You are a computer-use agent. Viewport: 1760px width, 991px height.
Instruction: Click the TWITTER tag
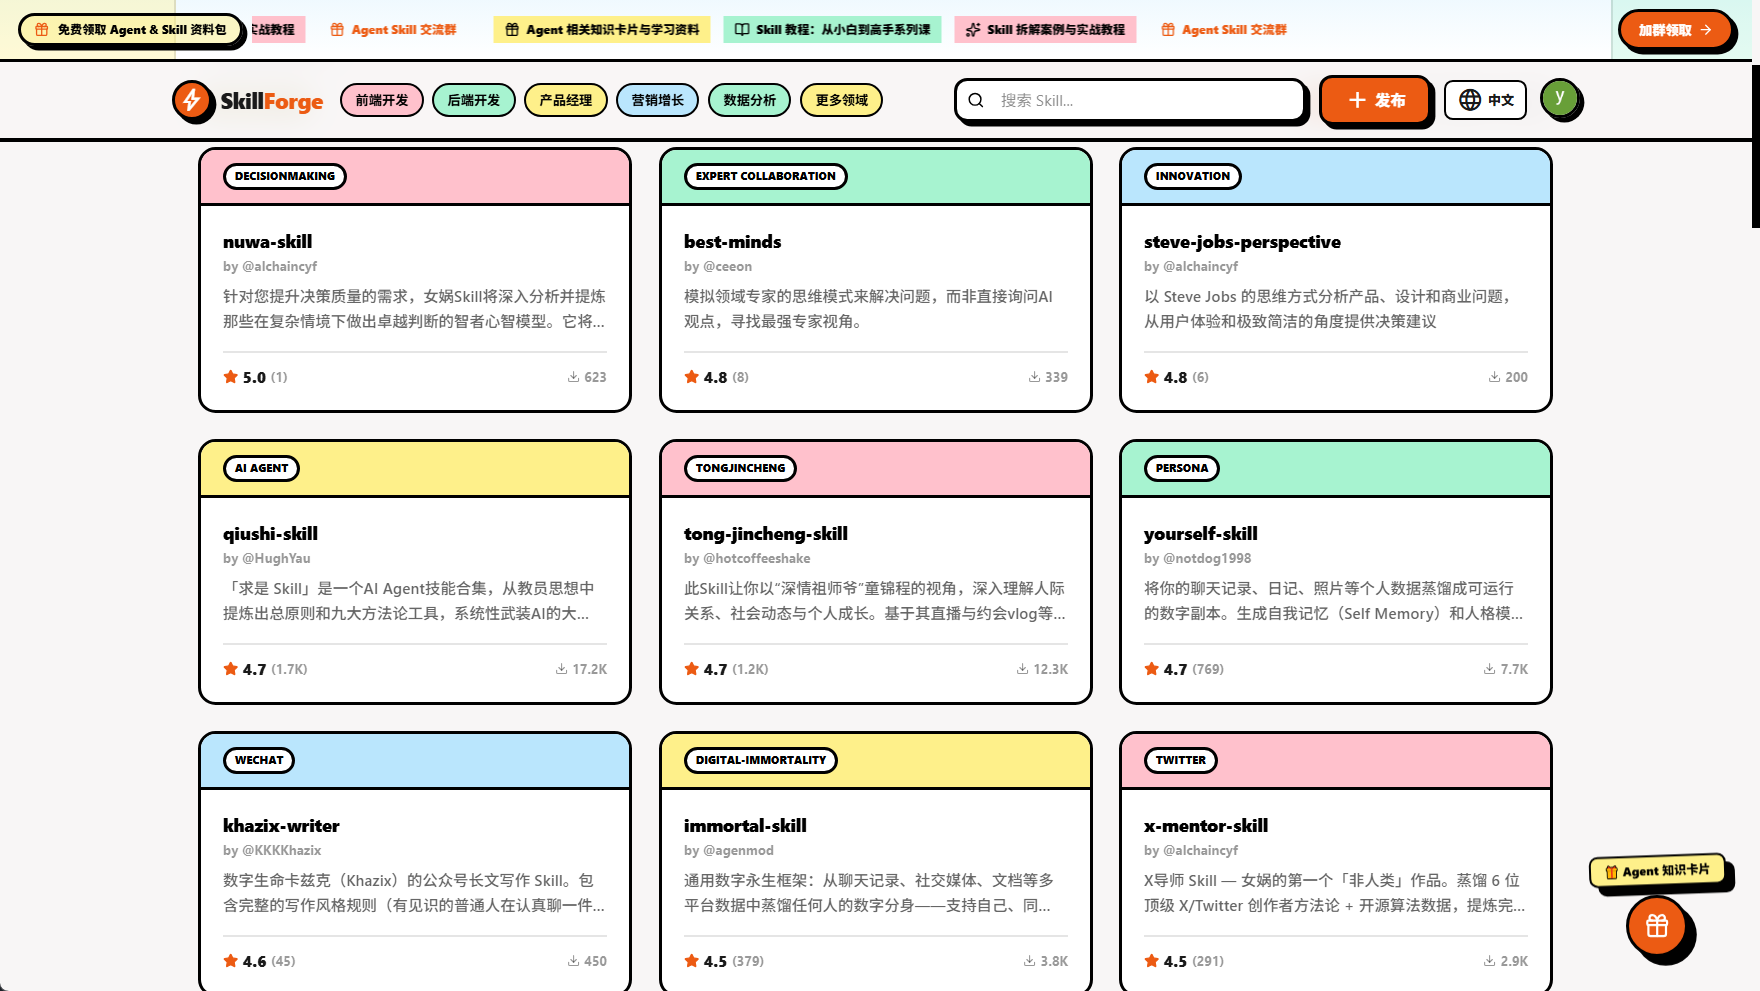[1181, 760]
